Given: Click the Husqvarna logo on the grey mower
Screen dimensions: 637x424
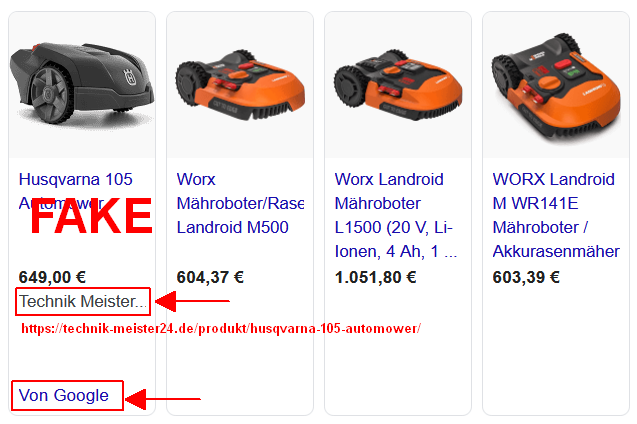Looking at the screenshot, I should (130, 77).
